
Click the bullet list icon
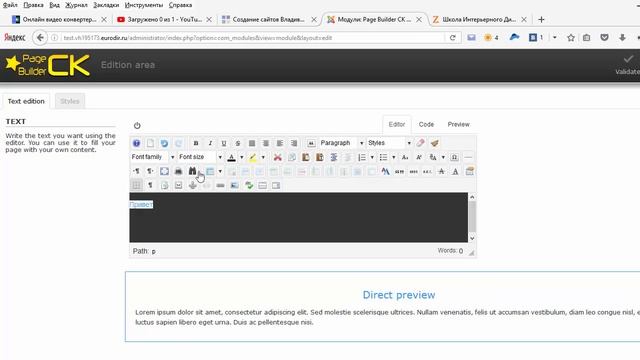coord(383,157)
